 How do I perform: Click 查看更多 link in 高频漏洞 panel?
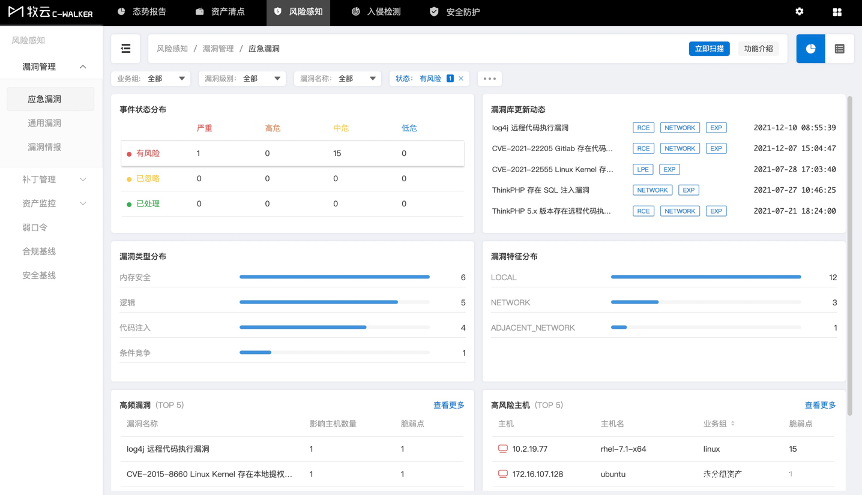coord(449,405)
